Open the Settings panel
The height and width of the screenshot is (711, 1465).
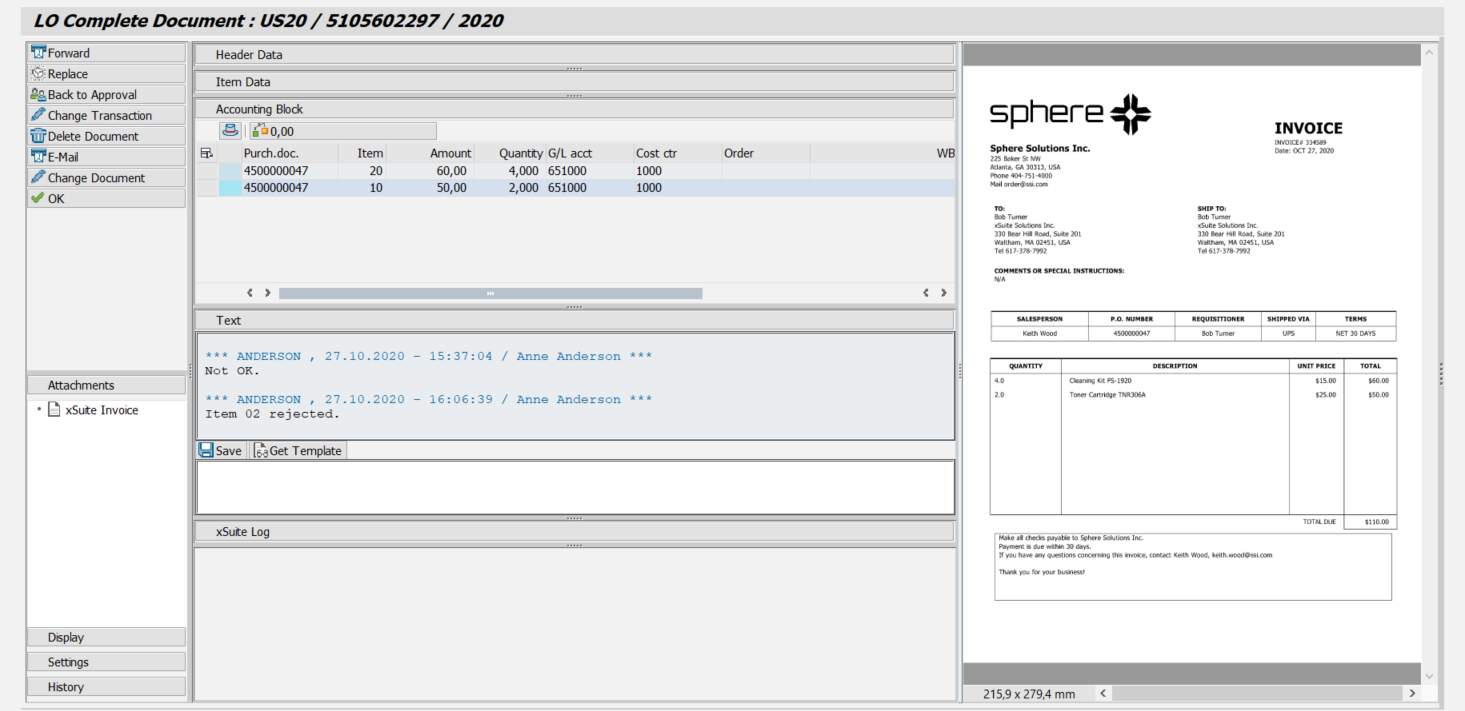click(105, 661)
